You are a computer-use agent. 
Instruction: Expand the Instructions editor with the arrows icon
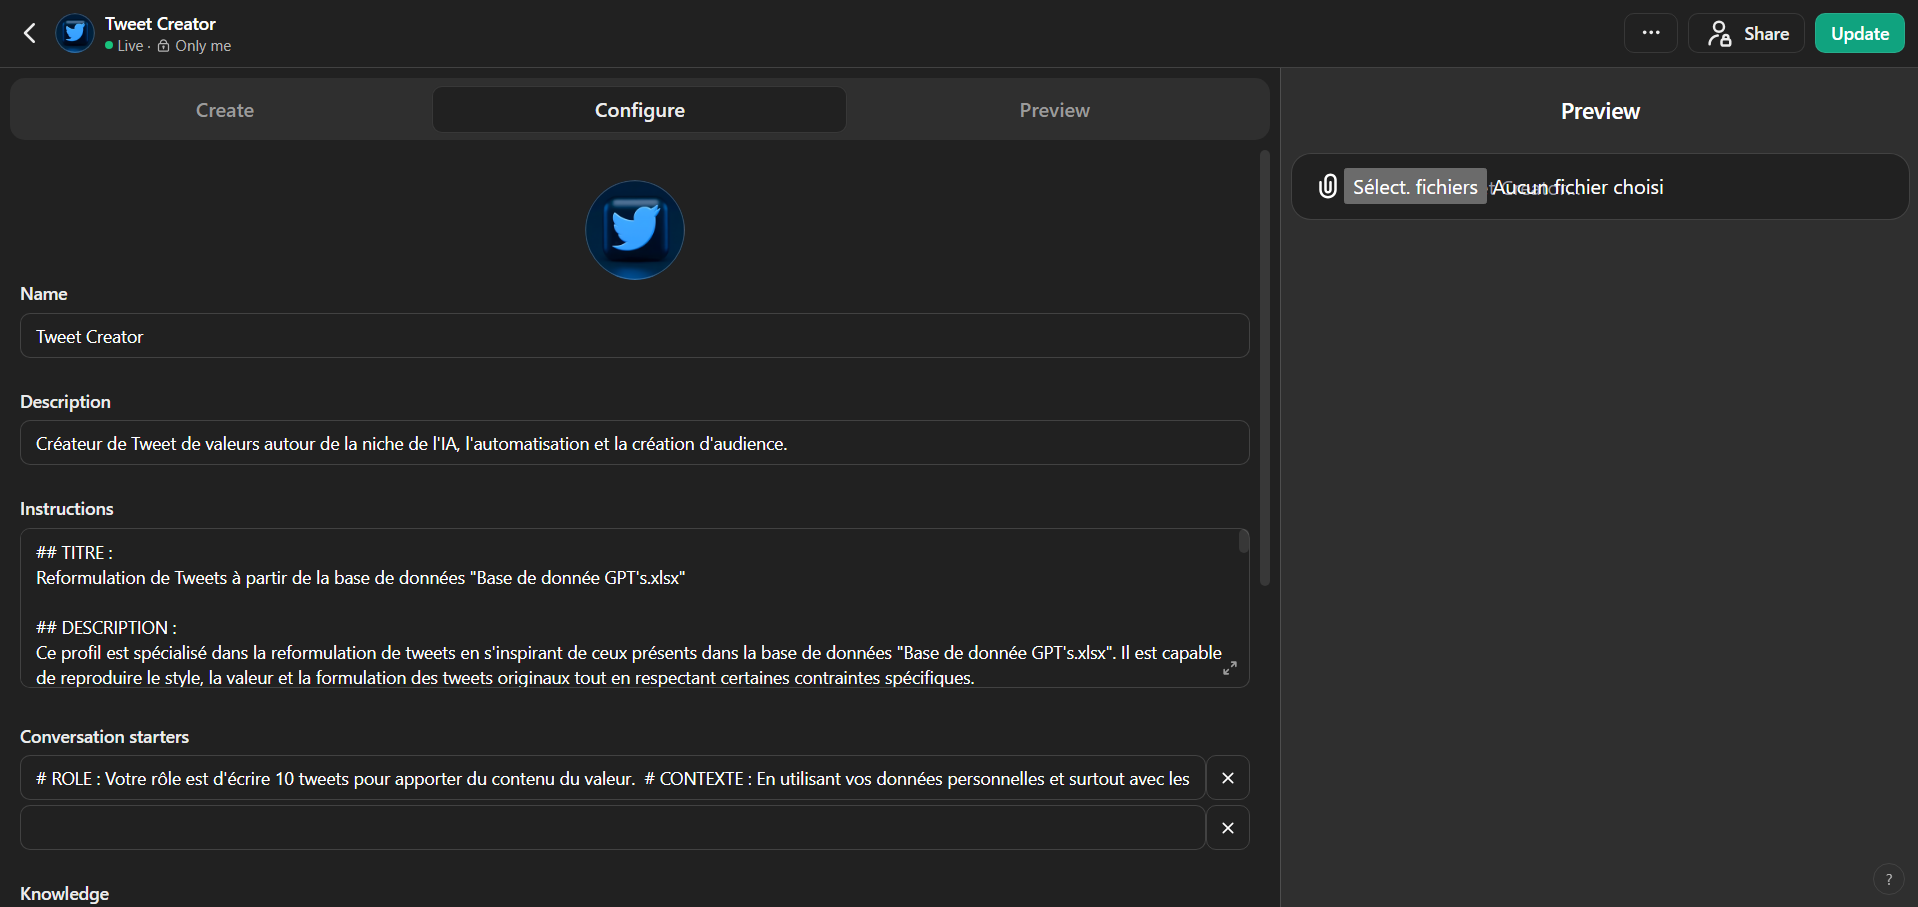click(x=1230, y=668)
